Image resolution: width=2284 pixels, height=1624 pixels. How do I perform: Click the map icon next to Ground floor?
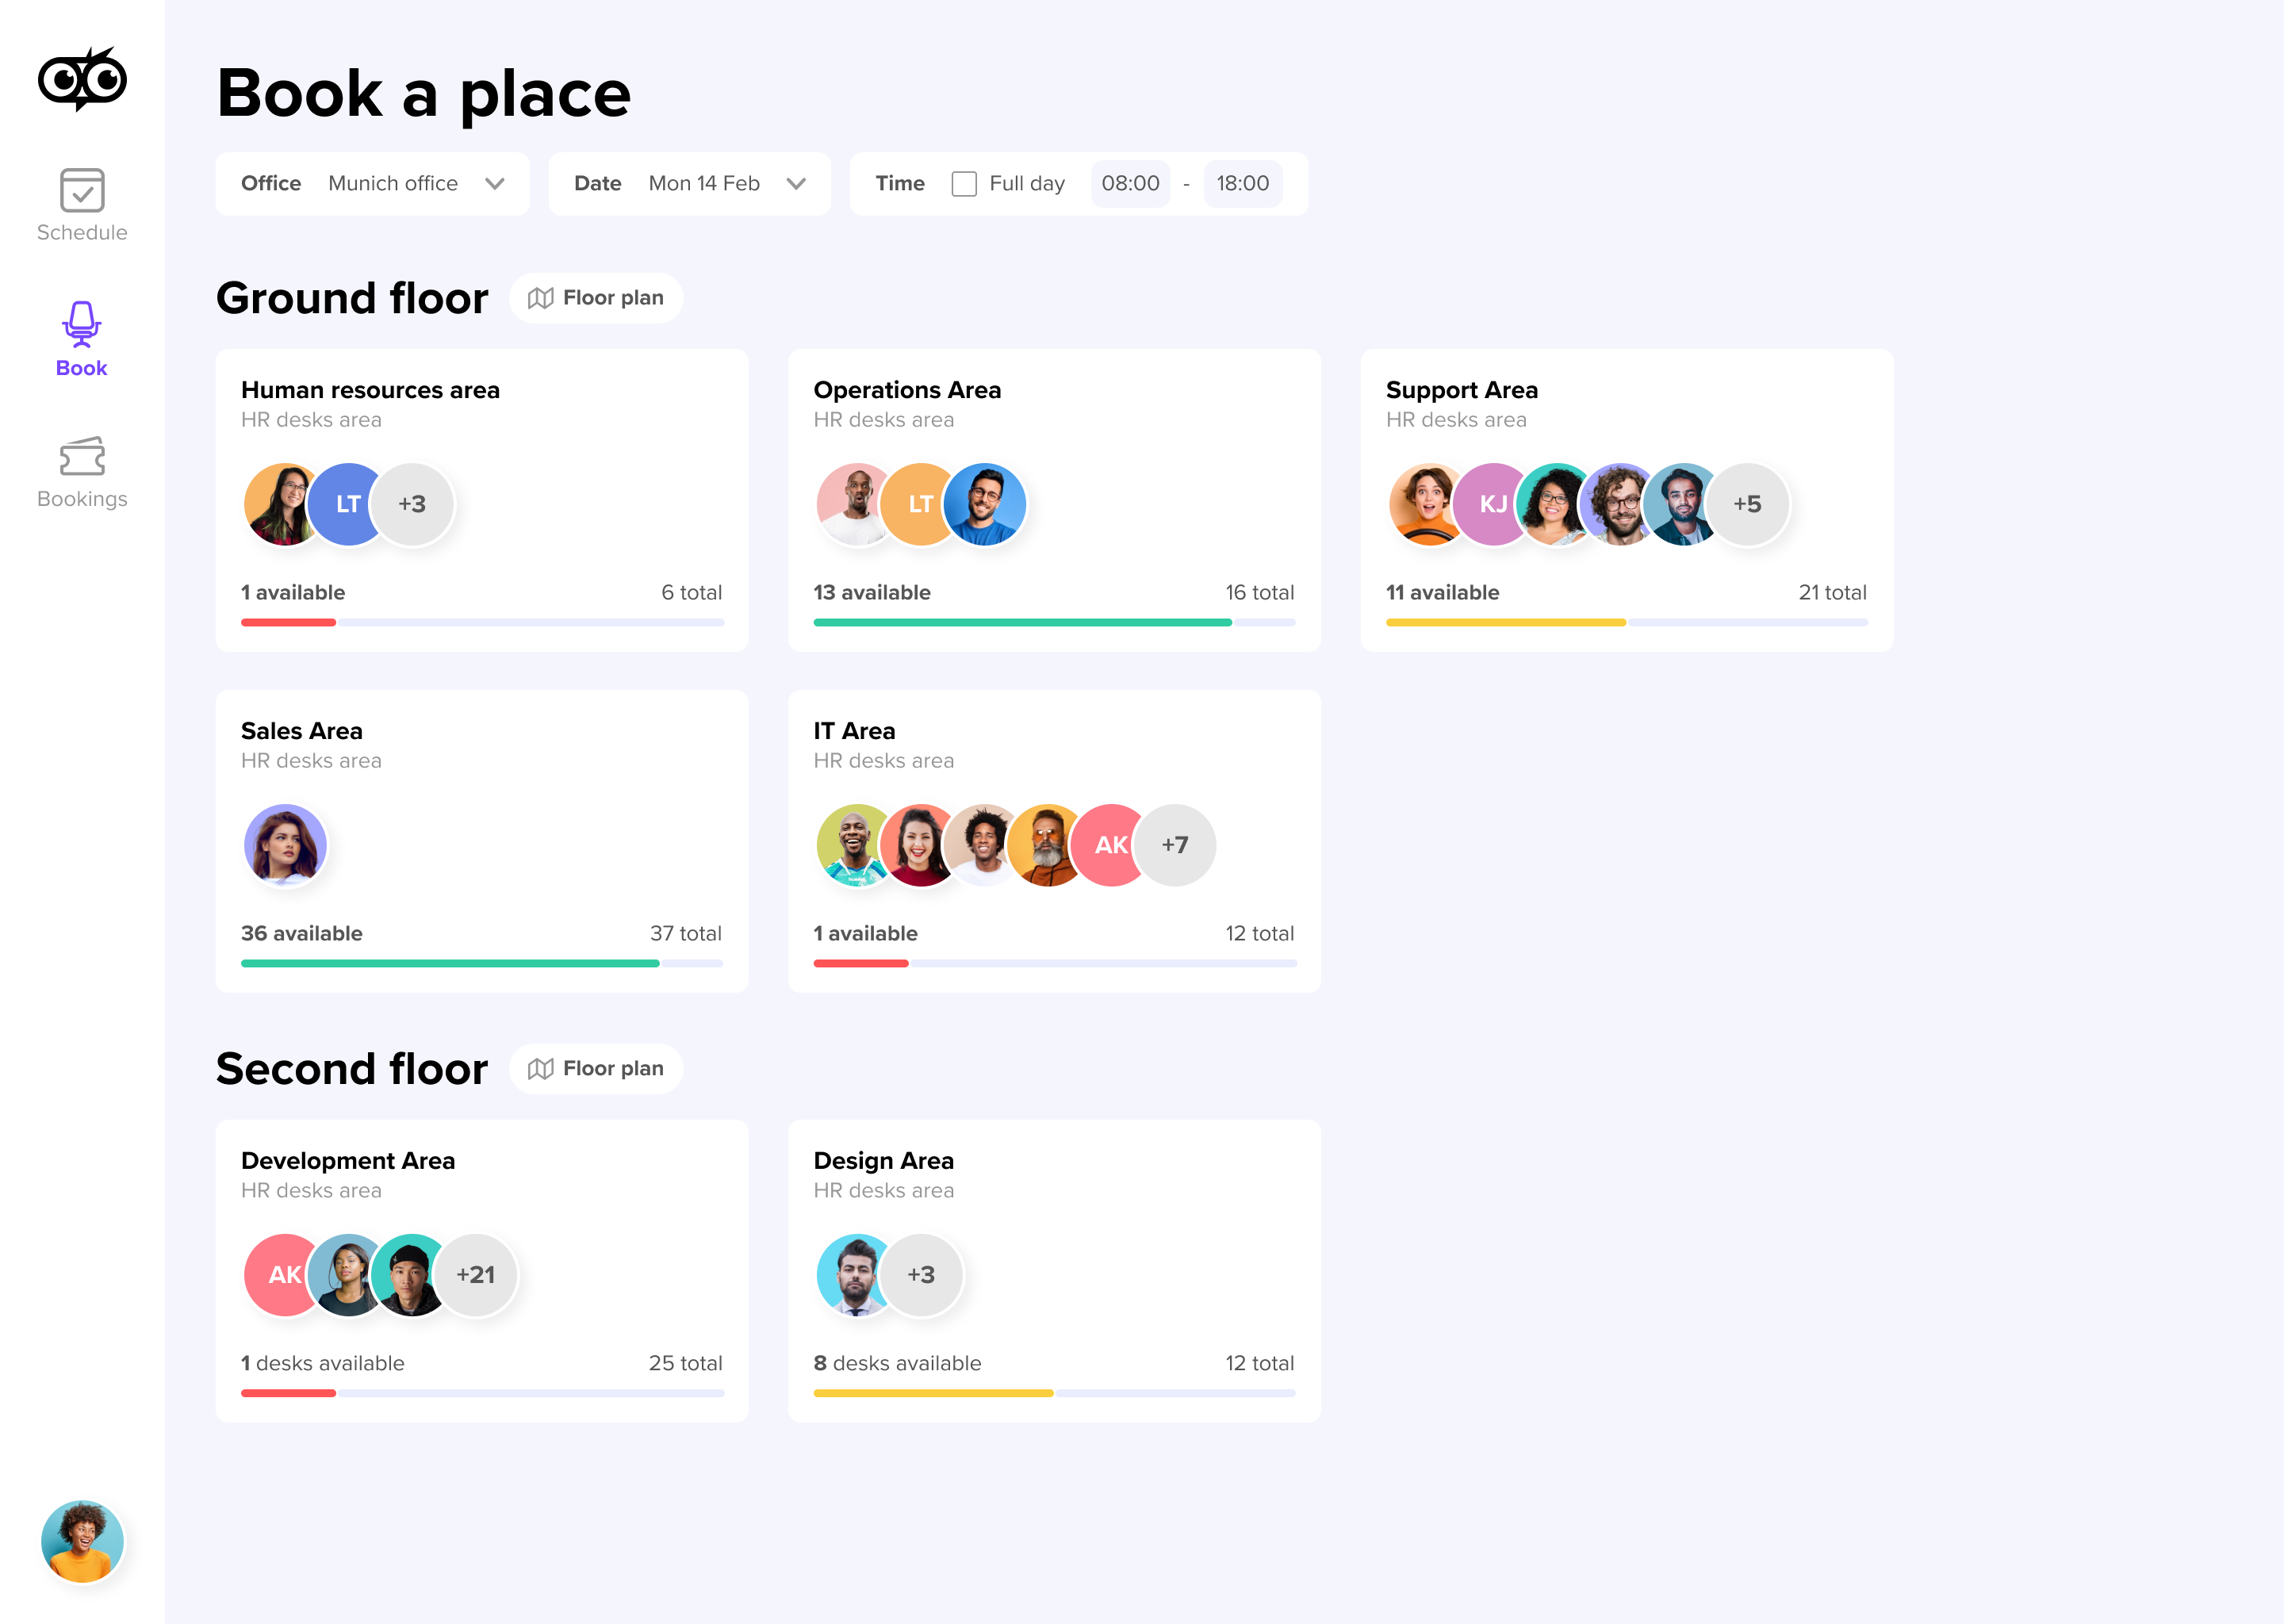(x=541, y=297)
